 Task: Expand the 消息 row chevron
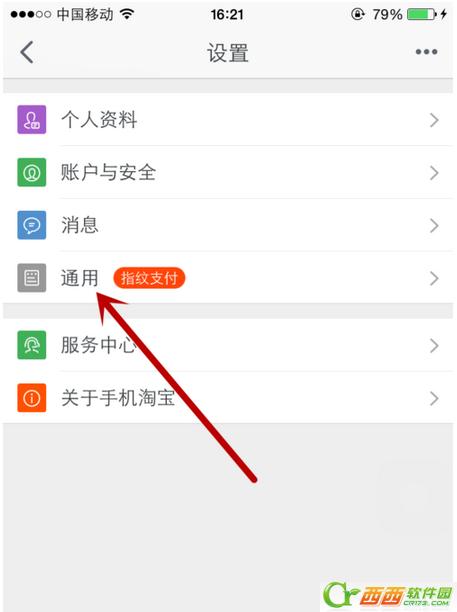tap(434, 226)
